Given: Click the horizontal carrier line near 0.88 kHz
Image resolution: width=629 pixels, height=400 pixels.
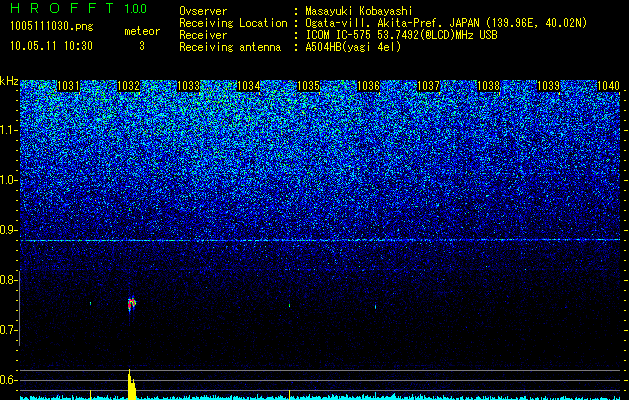Looking at the screenshot, I should (320, 240).
